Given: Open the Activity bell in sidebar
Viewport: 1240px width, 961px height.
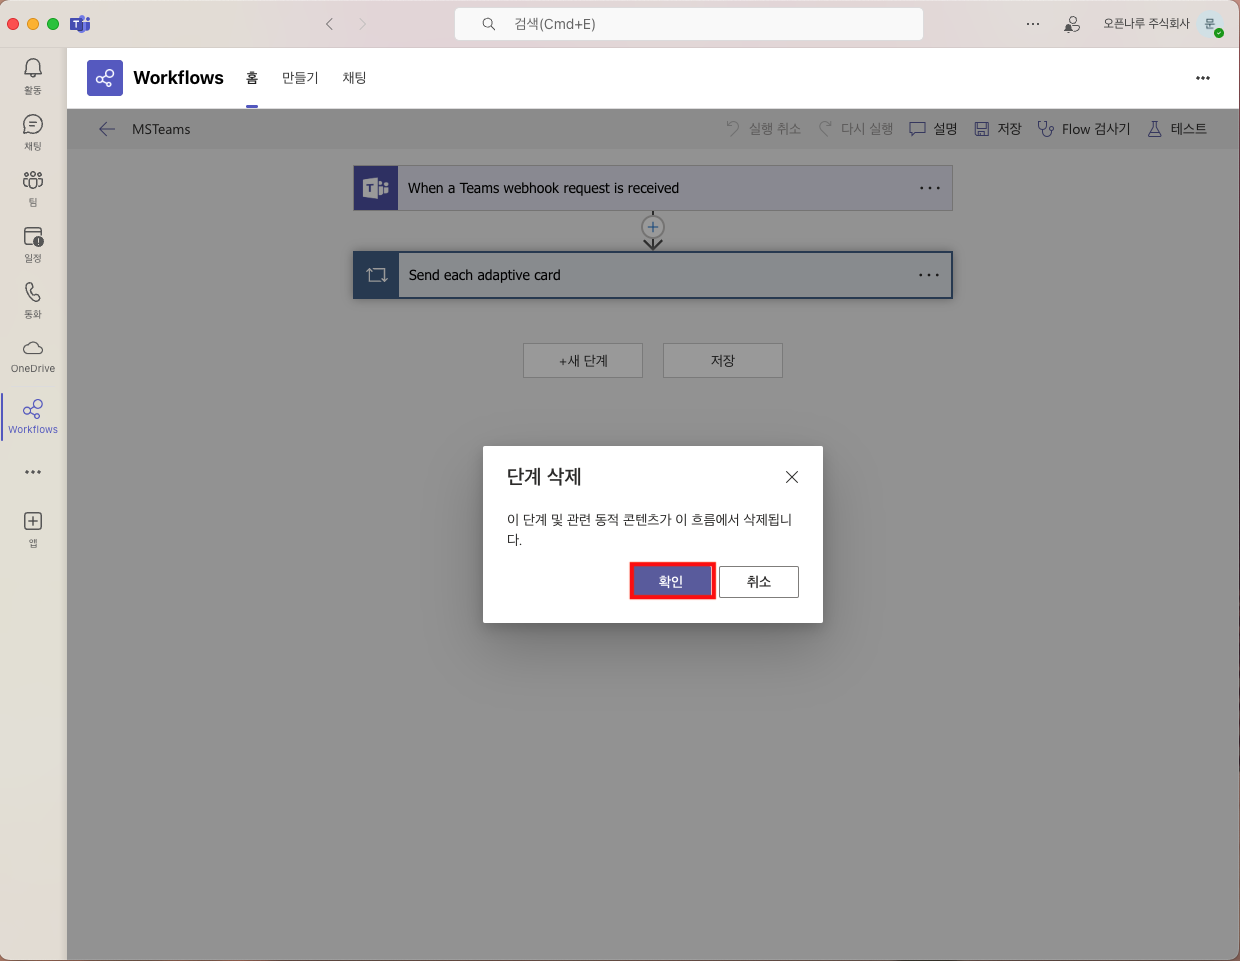Looking at the screenshot, I should pos(33,74).
